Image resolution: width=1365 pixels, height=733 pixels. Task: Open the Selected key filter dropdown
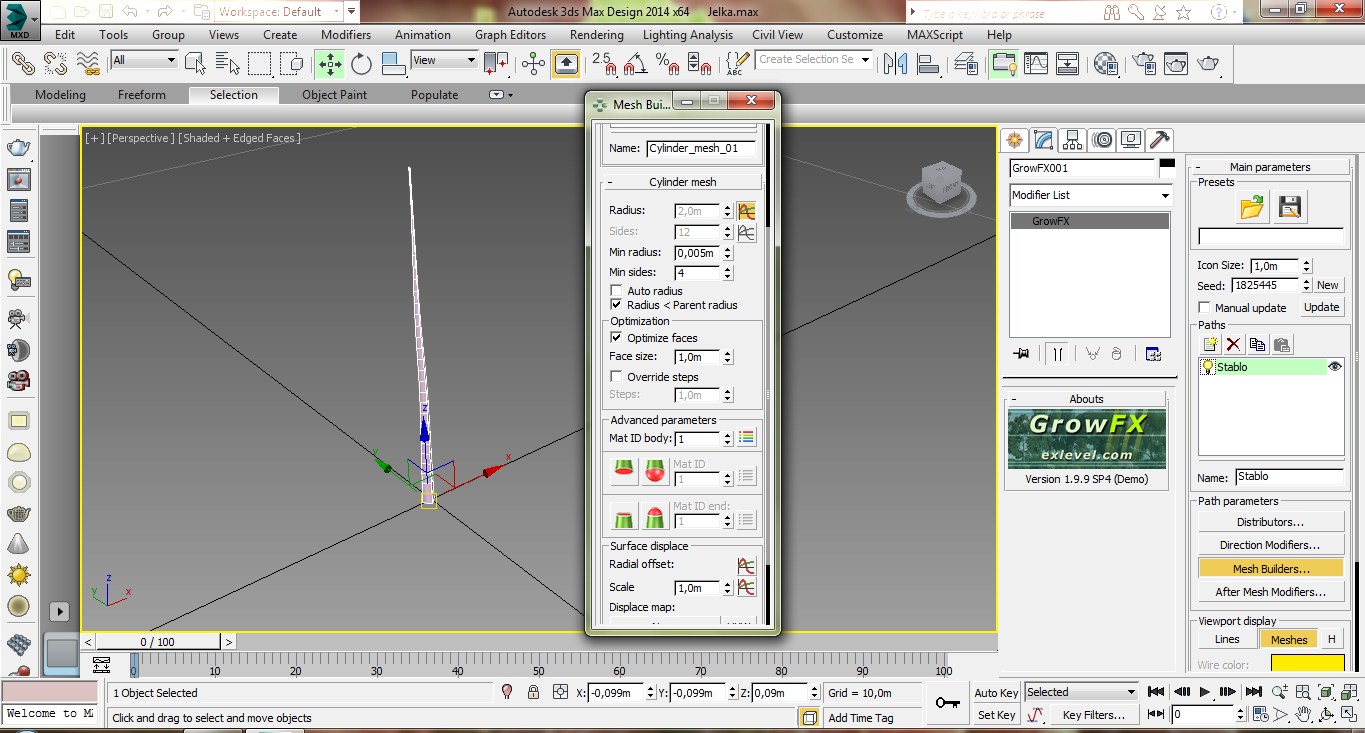[x=1082, y=692]
